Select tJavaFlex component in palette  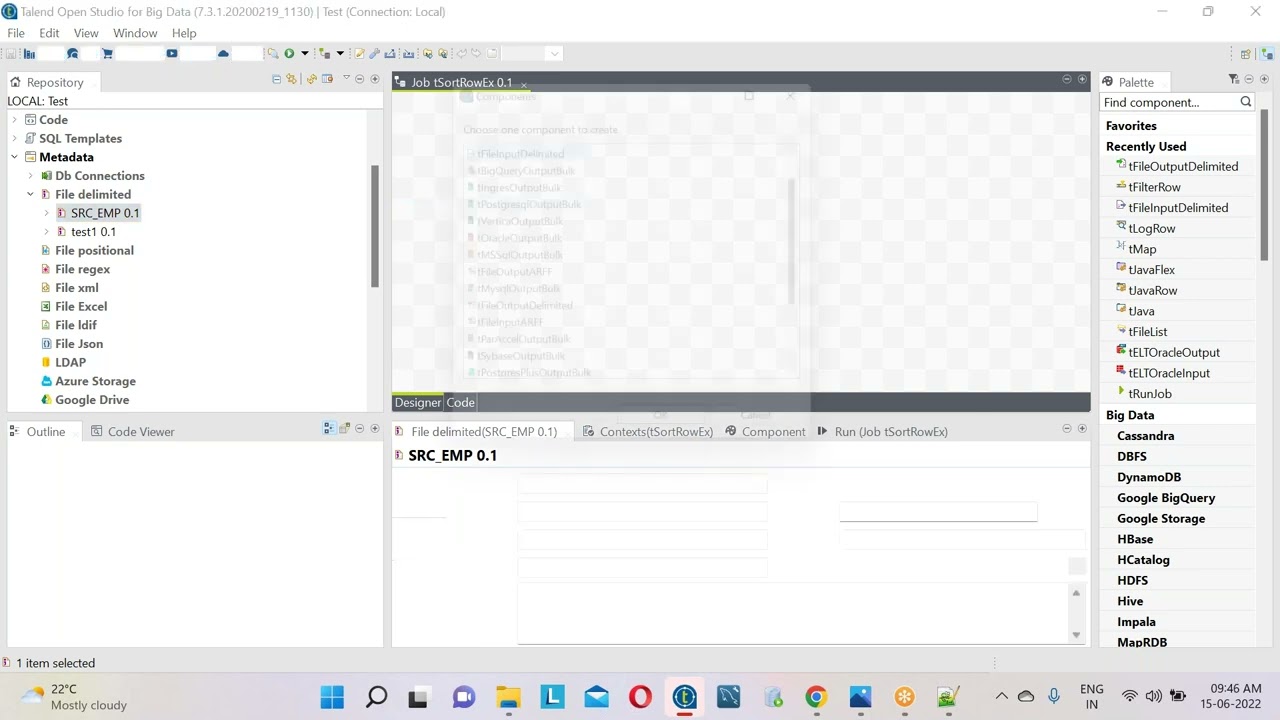pos(1151,270)
